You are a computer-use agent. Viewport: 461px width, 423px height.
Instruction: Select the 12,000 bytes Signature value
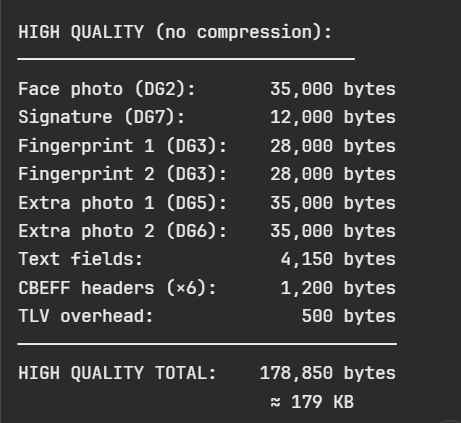point(333,117)
